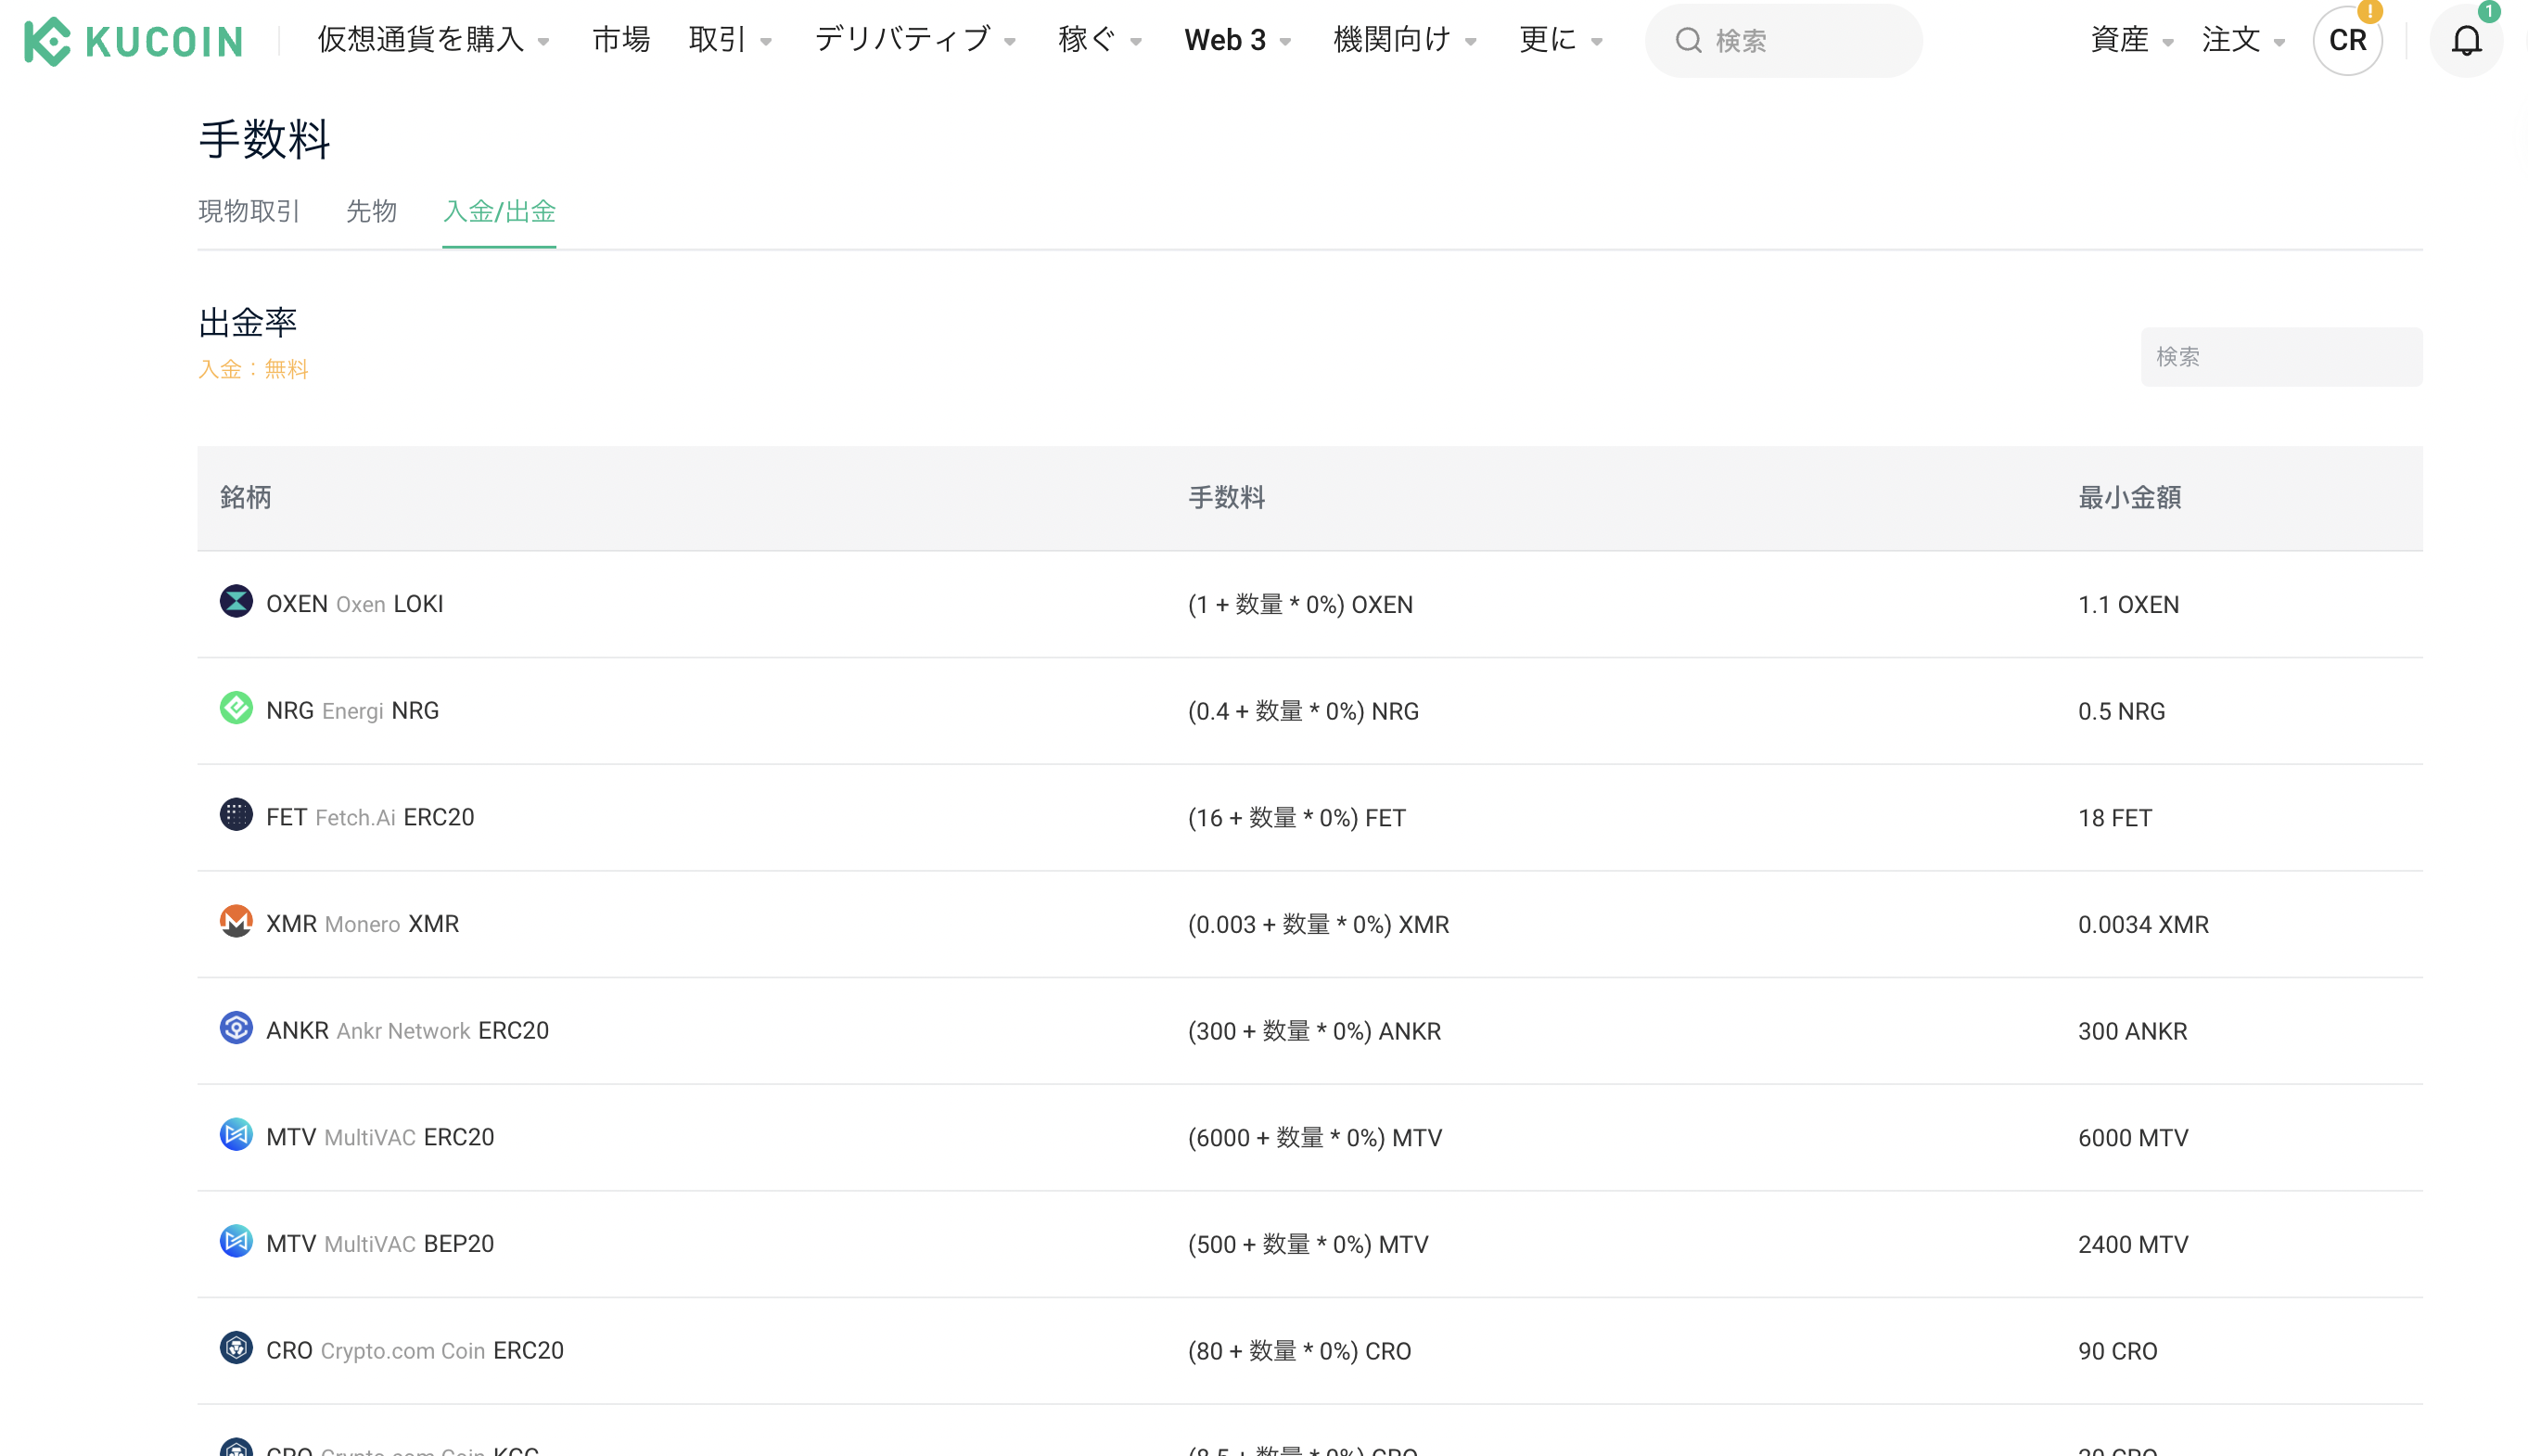Click the CR profile avatar
Viewport: 2528px width, 1456px height.
point(2347,41)
